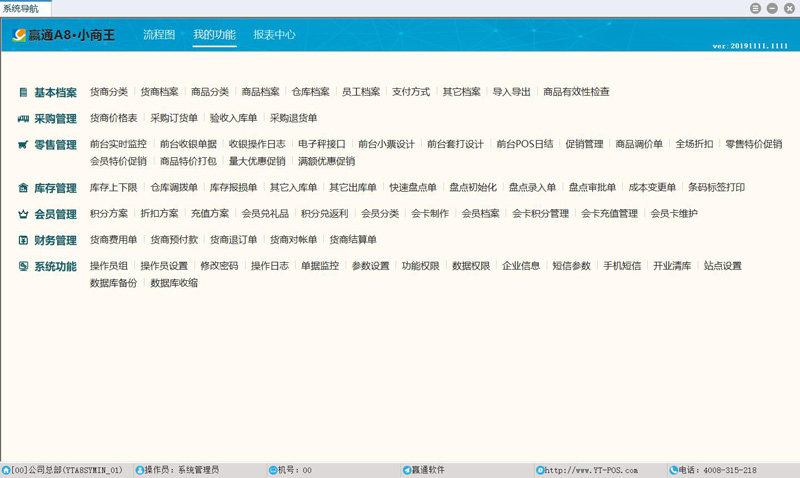The height and width of the screenshot is (478, 800).
Task: Click the 零售管理 shopping cart icon
Action: 23,145
